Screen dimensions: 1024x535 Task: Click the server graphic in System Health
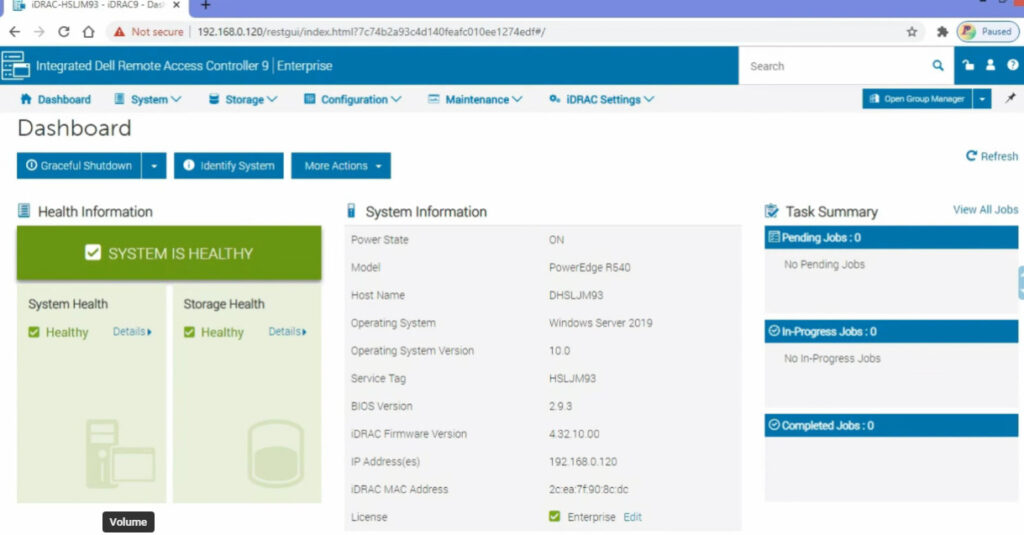click(x=121, y=454)
